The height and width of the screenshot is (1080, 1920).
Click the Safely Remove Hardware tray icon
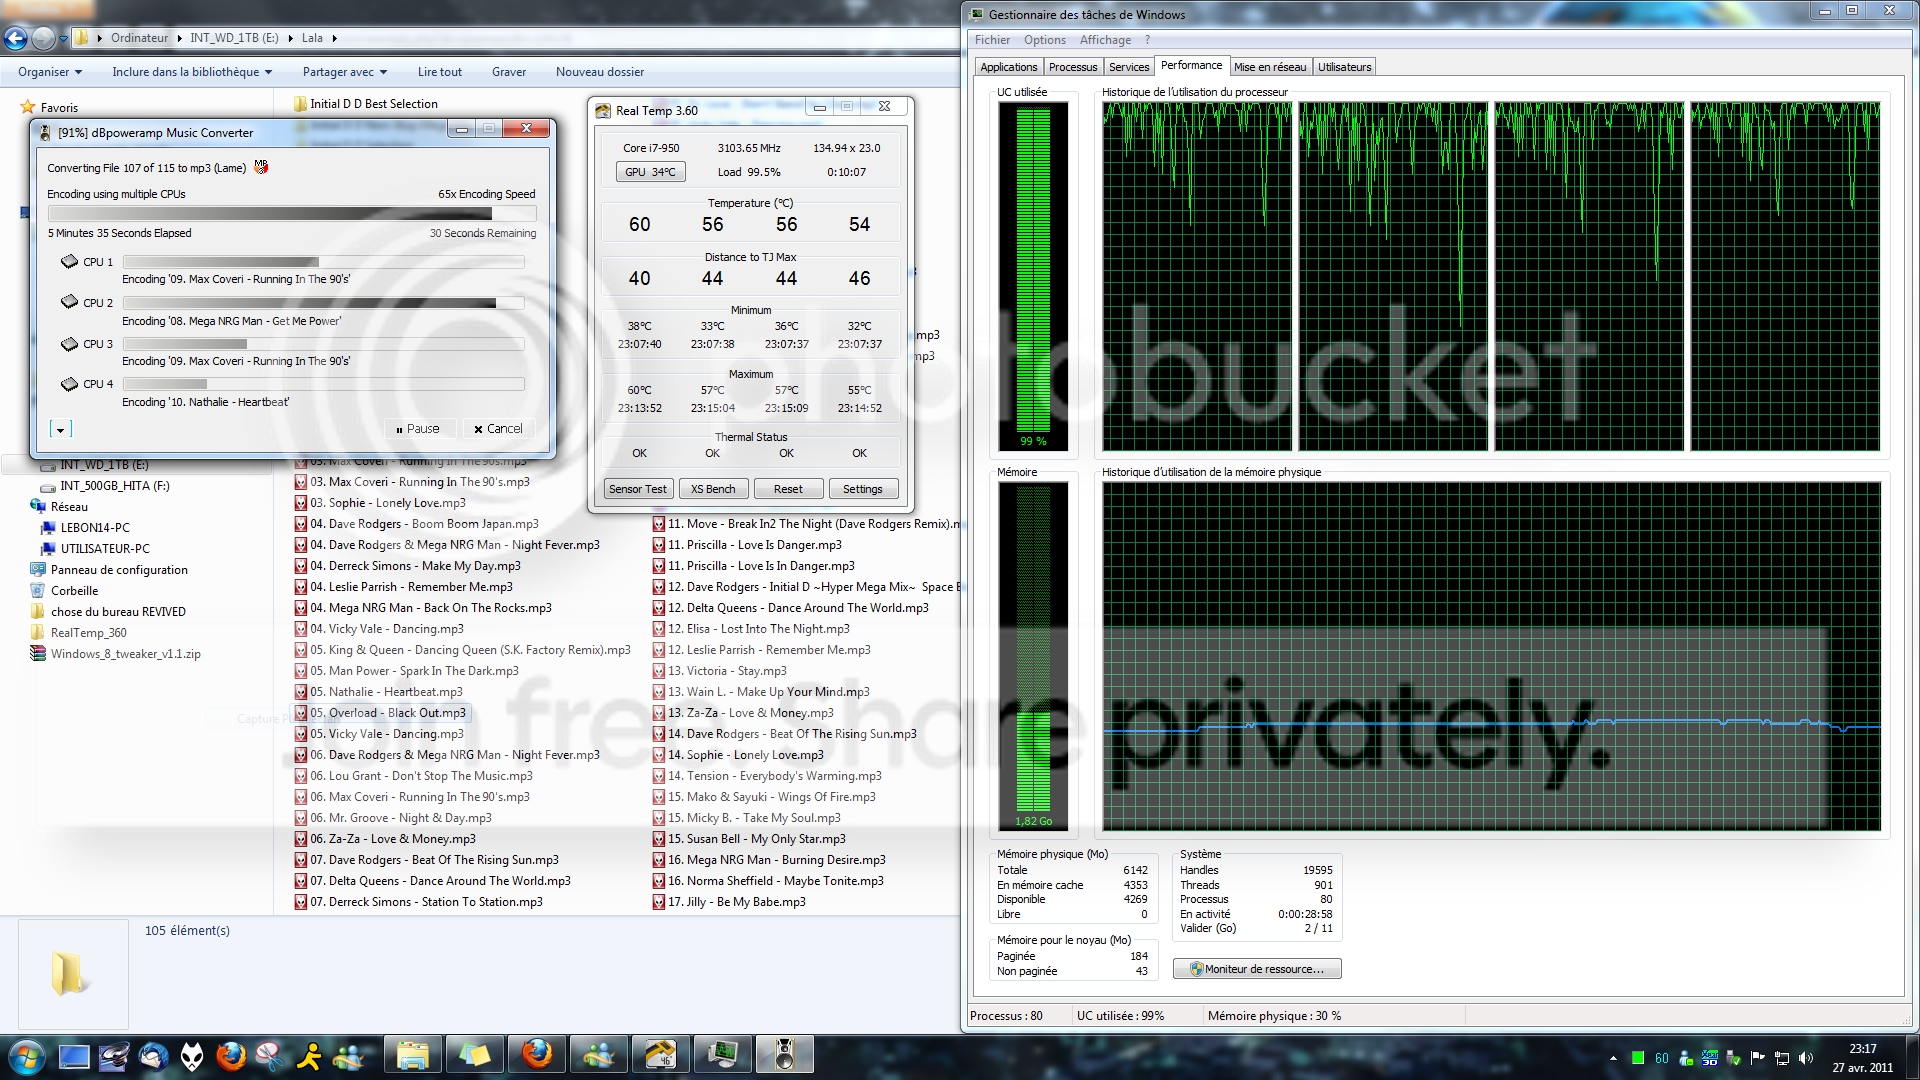tap(1734, 1058)
